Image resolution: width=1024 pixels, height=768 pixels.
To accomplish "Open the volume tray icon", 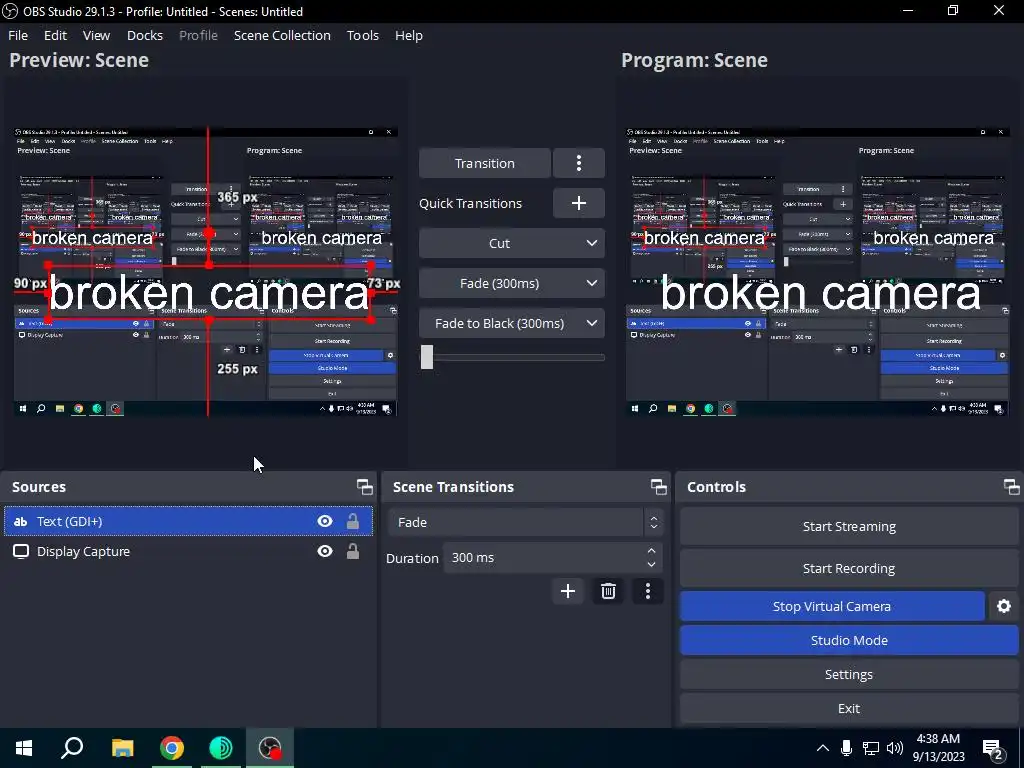I will (x=895, y=748).
